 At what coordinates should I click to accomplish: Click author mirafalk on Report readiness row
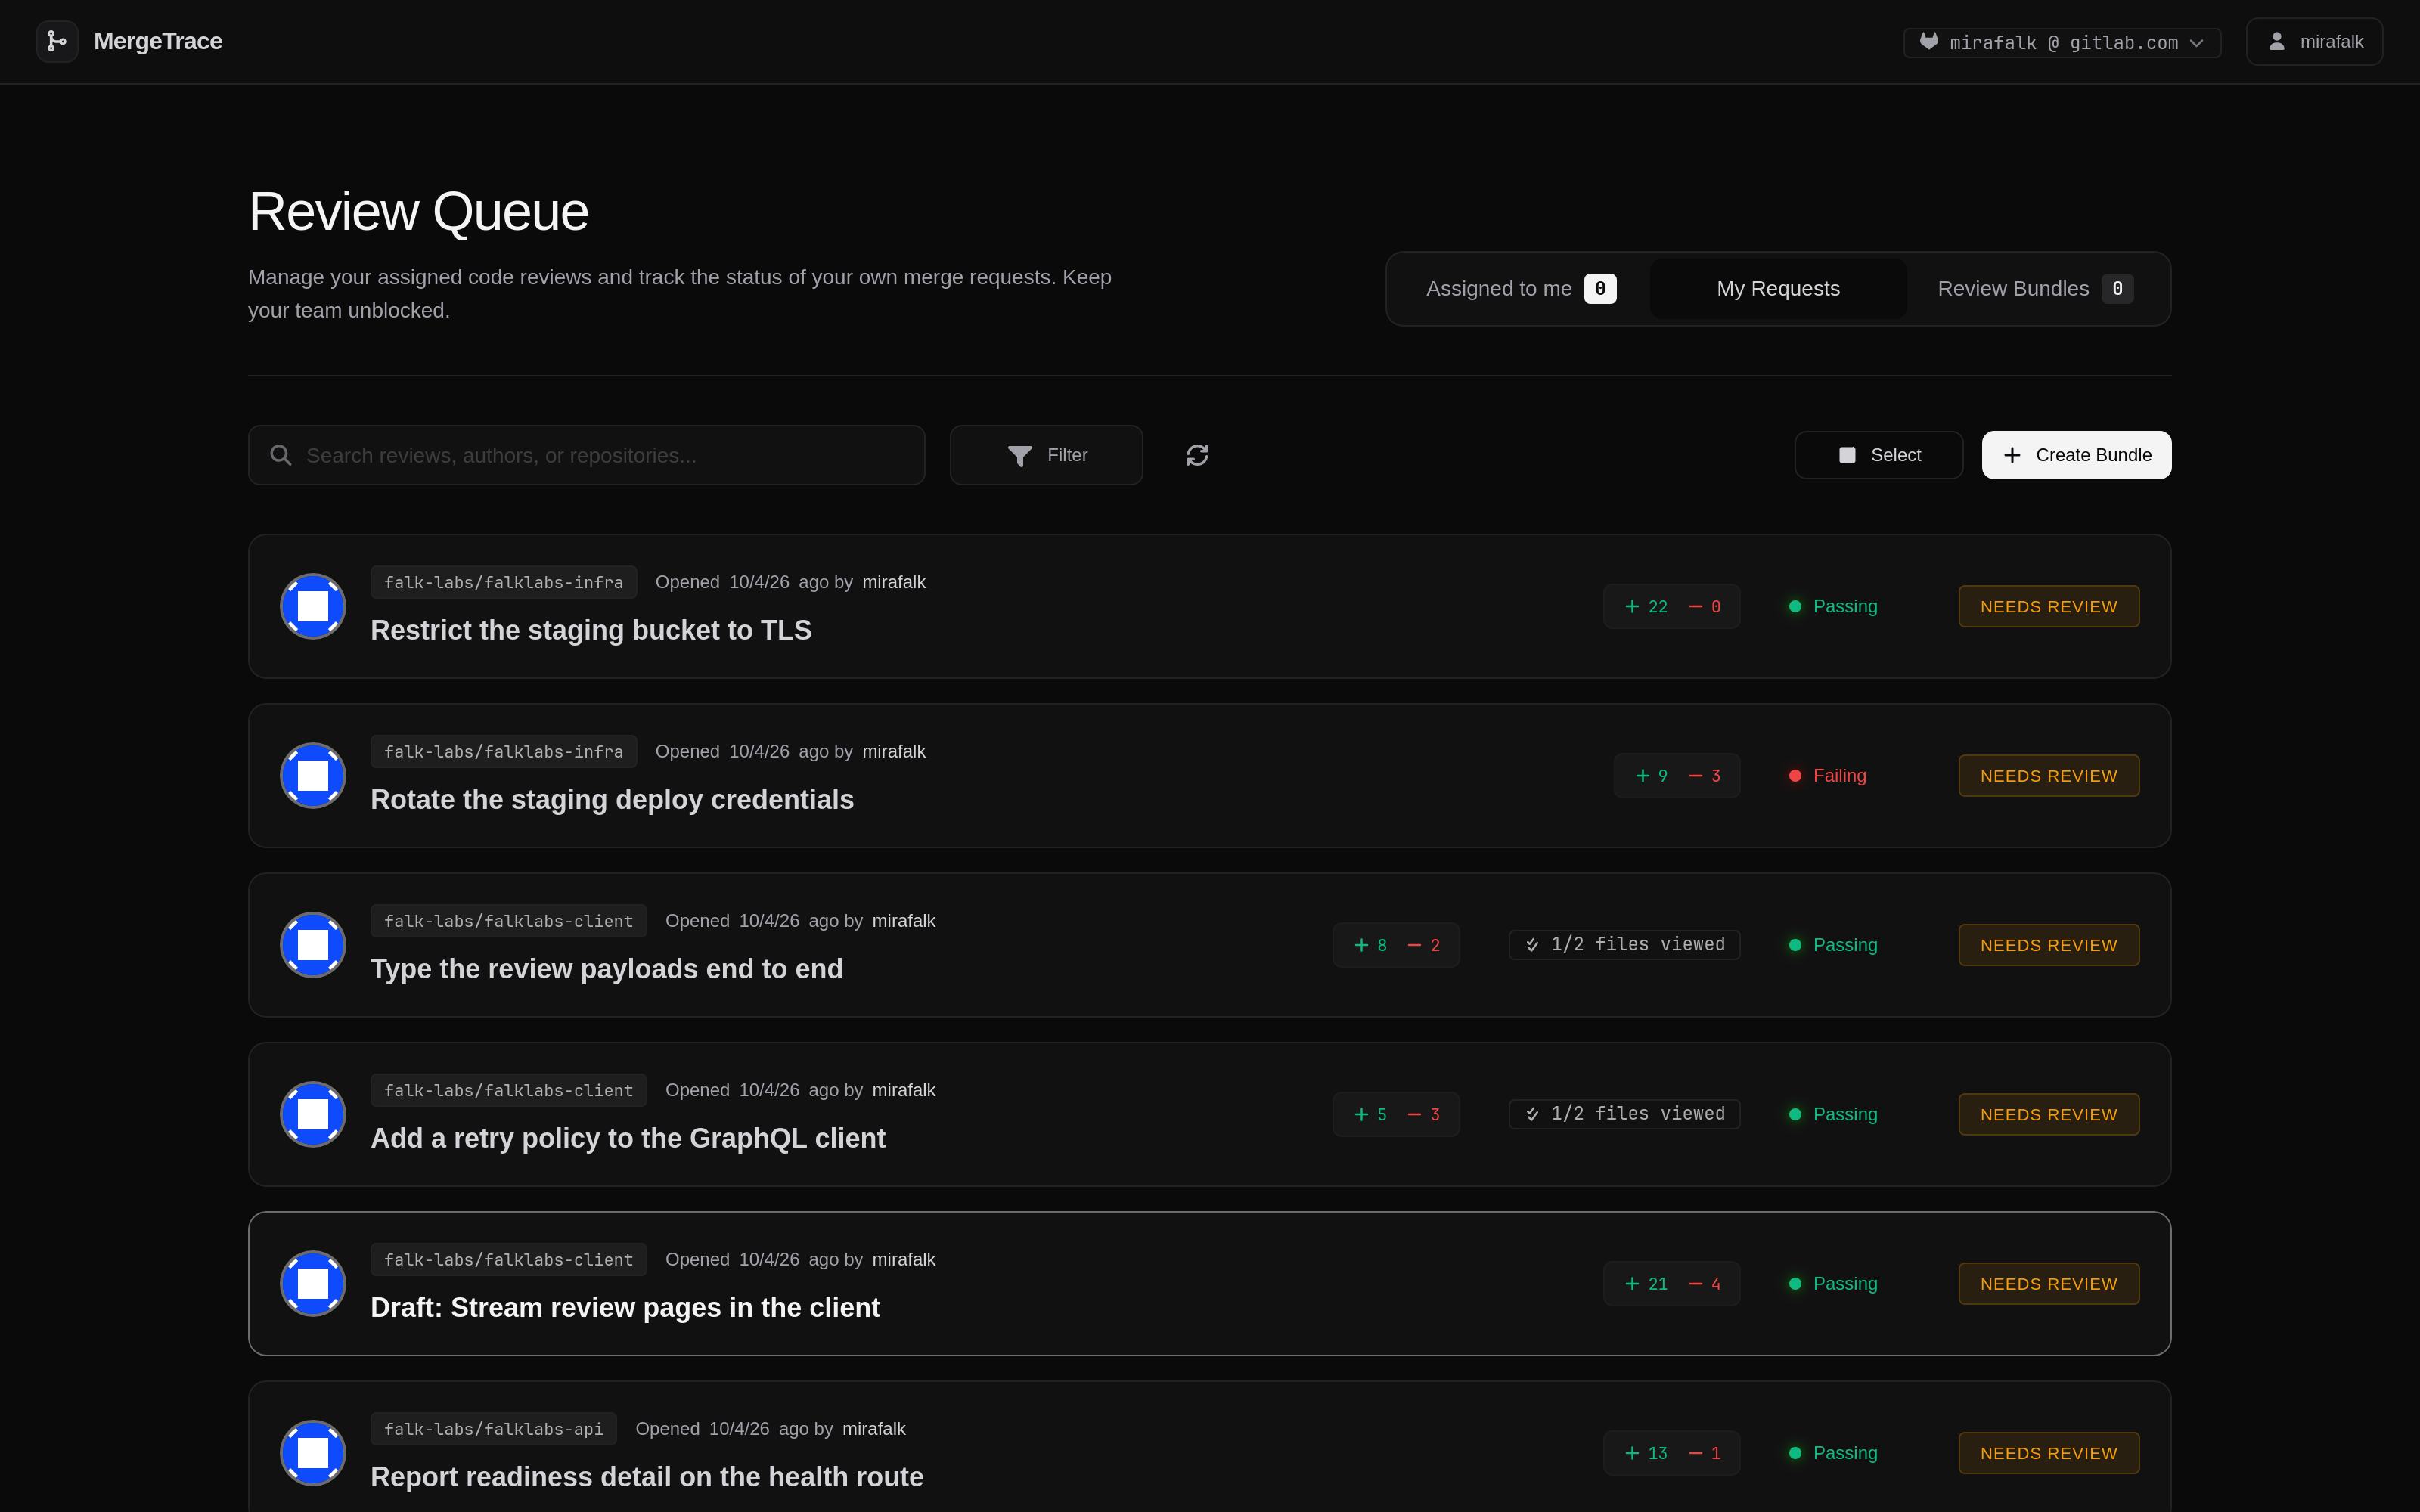[873, 1429]
